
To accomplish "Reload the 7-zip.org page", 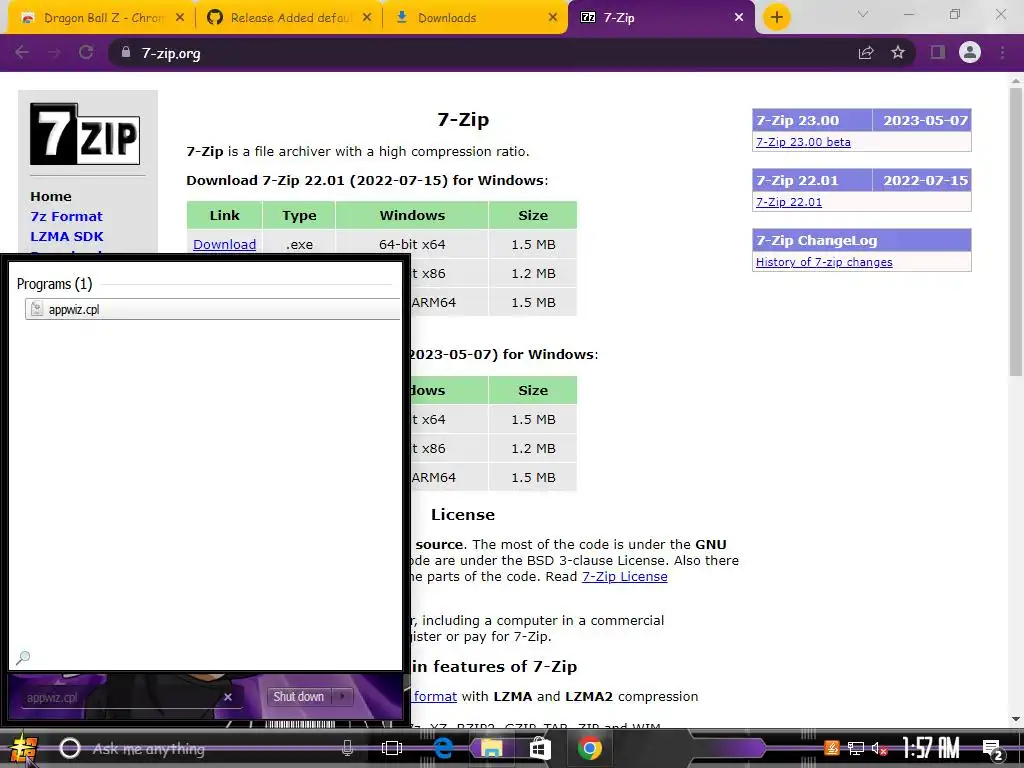I will [86, 52].
